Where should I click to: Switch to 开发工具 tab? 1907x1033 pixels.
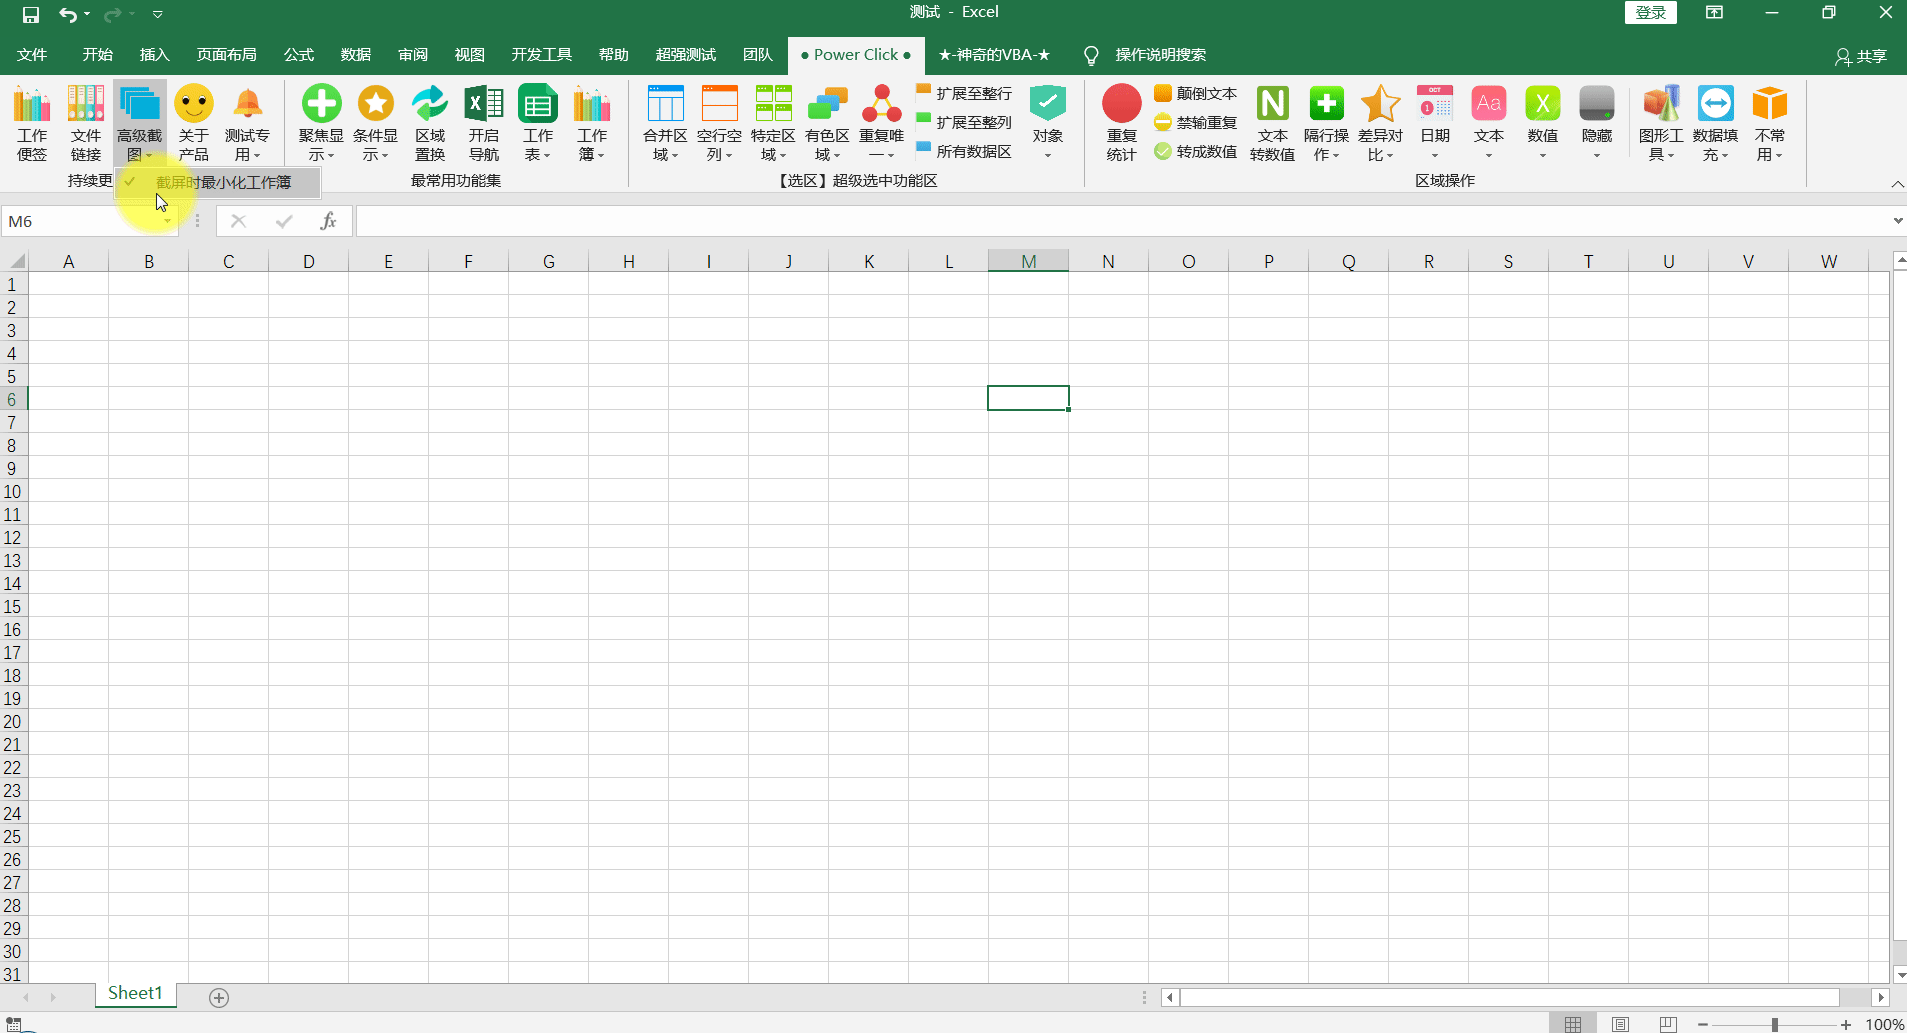[542, 55]
